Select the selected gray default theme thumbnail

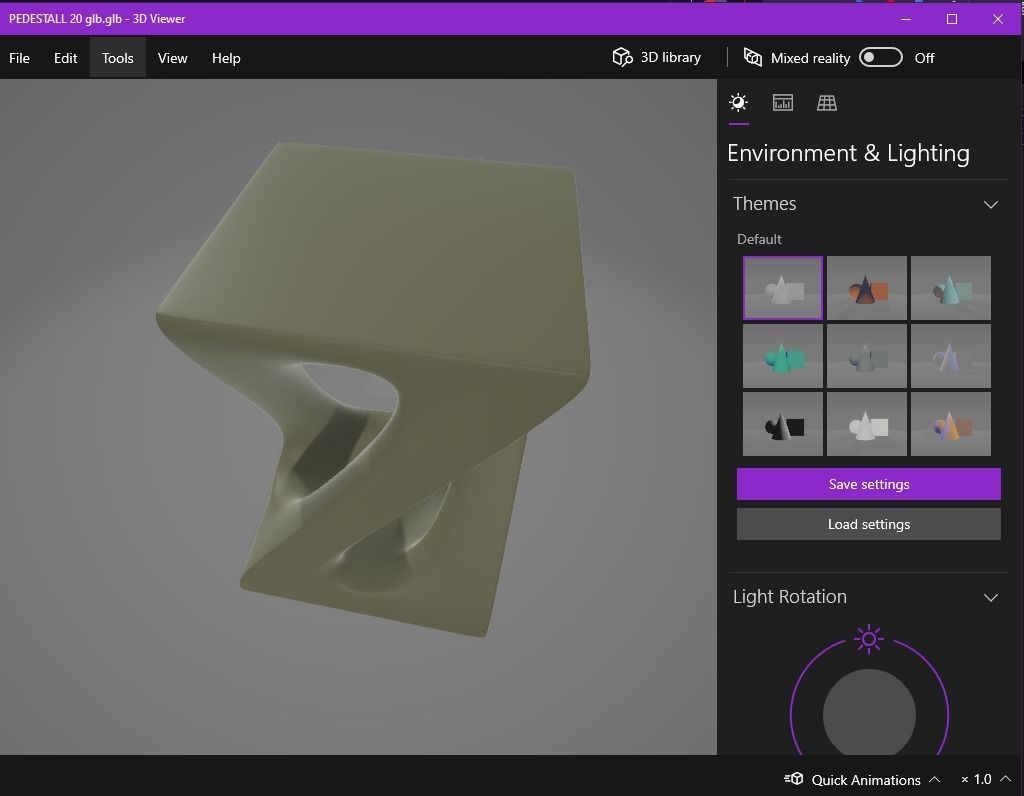[x=782, y=288]
